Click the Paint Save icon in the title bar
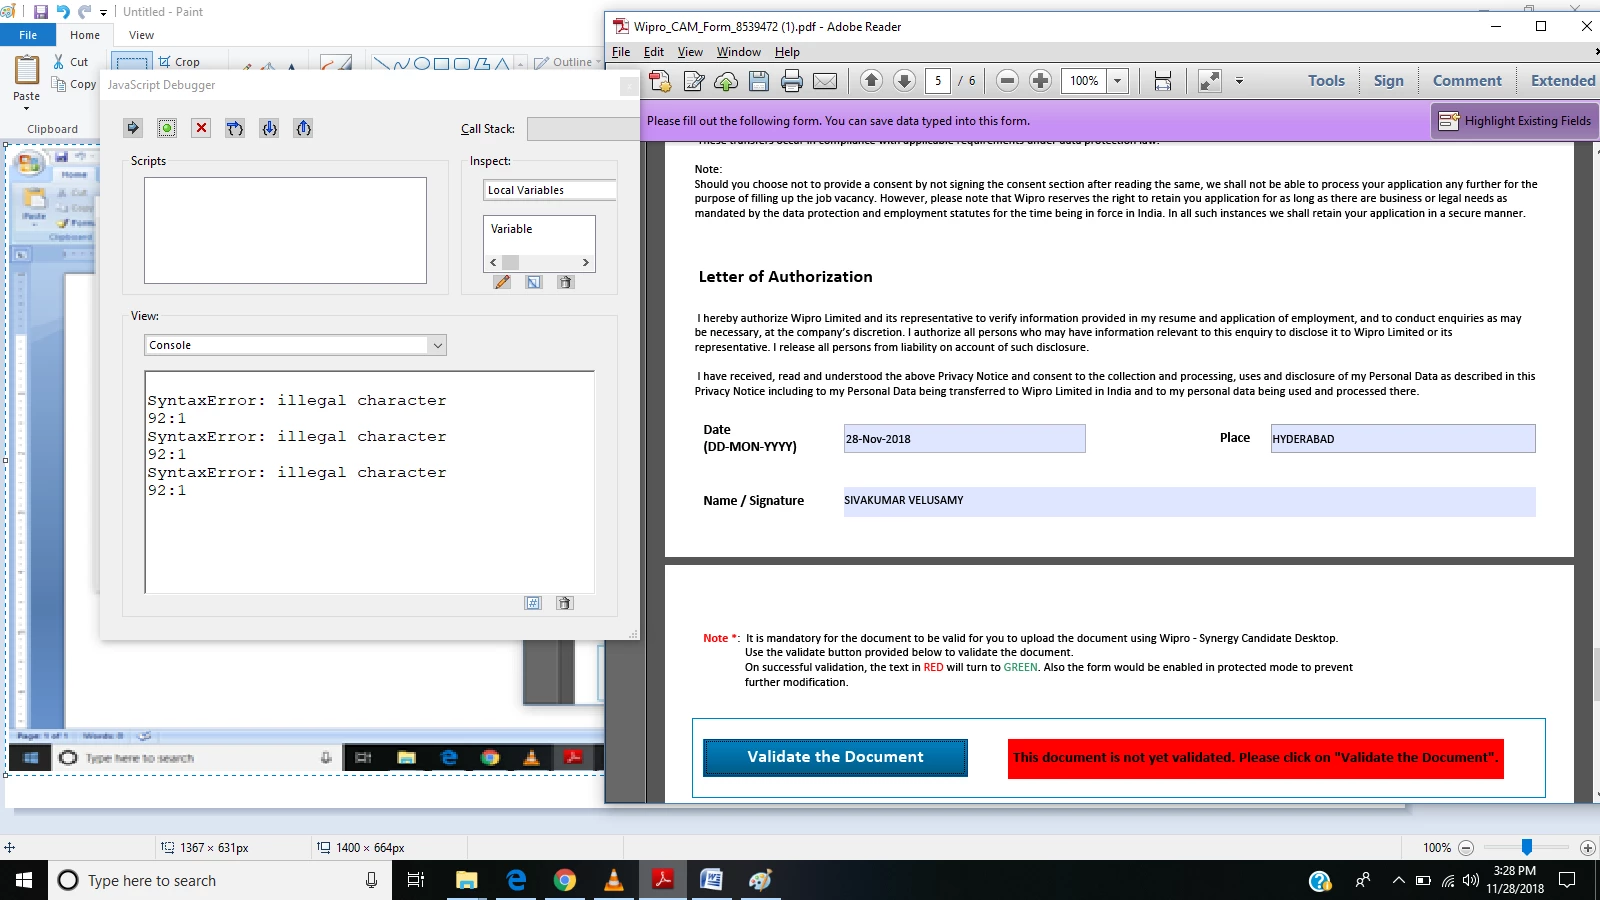Viewport: 1600px width, 900px height. pos(41,12)
